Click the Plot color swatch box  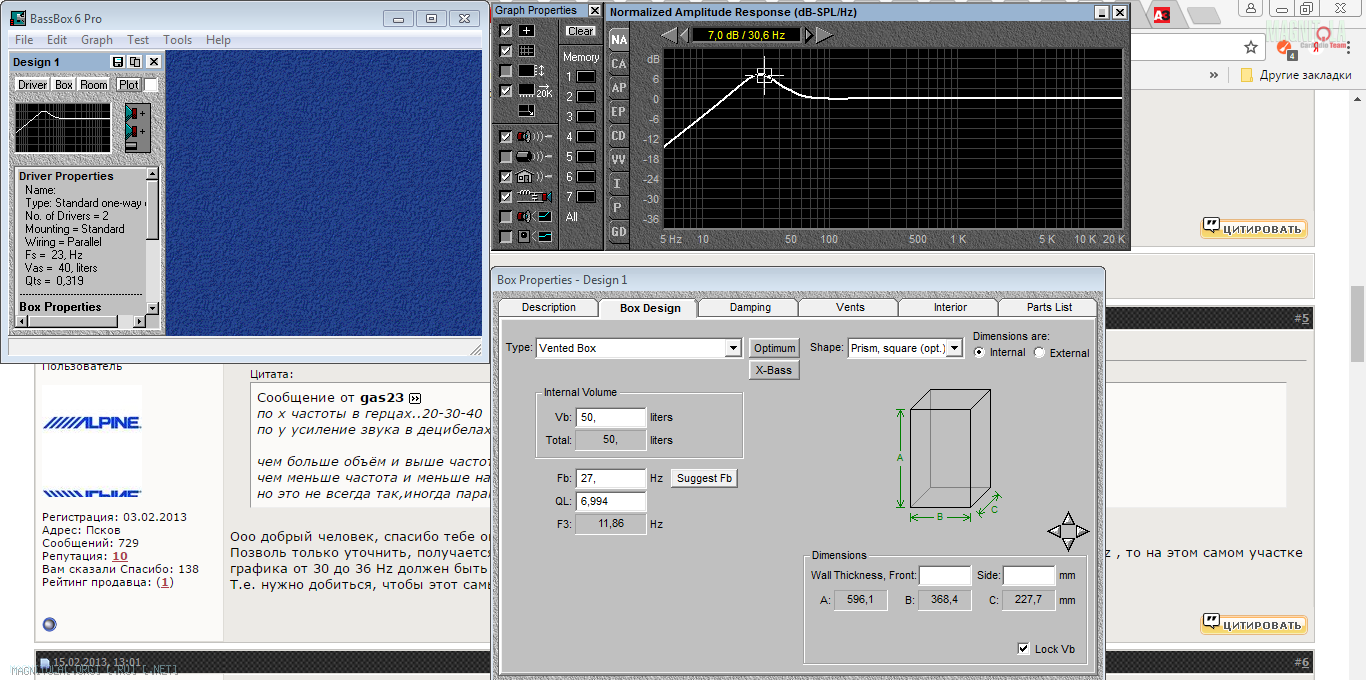[151, 85]
